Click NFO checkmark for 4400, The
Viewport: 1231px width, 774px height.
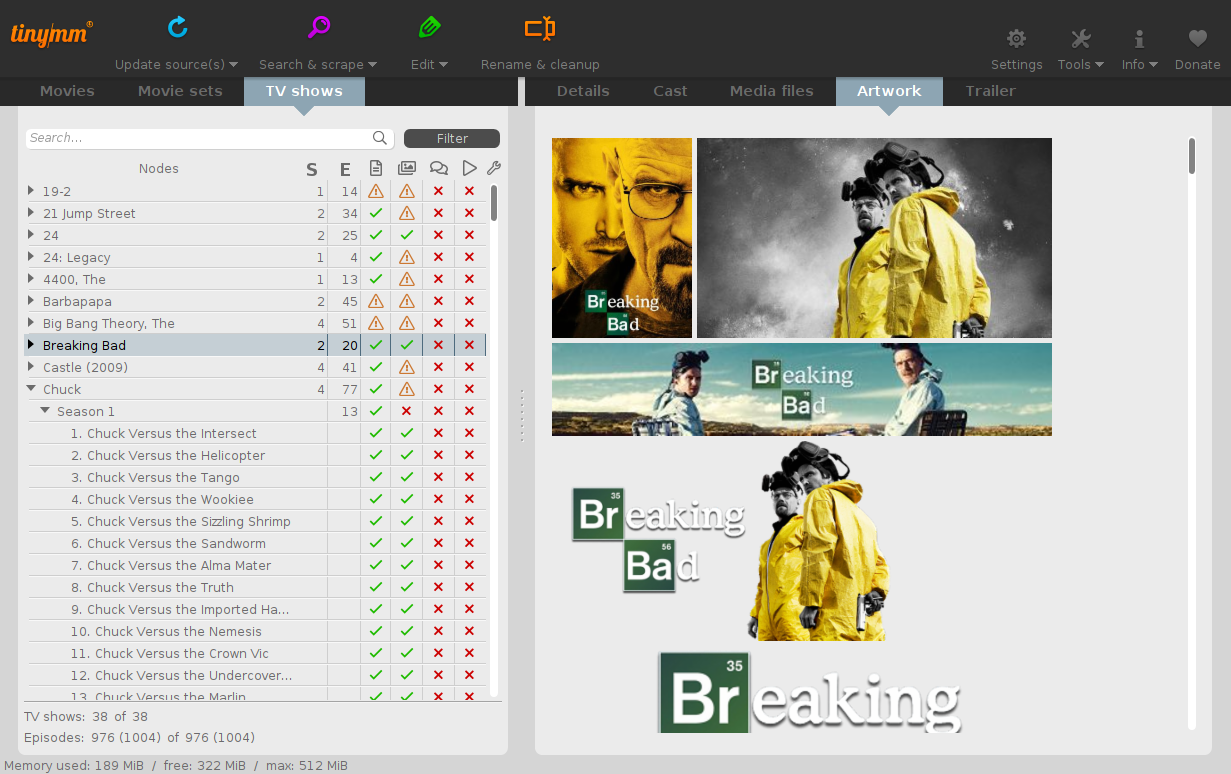click(376, 279)
